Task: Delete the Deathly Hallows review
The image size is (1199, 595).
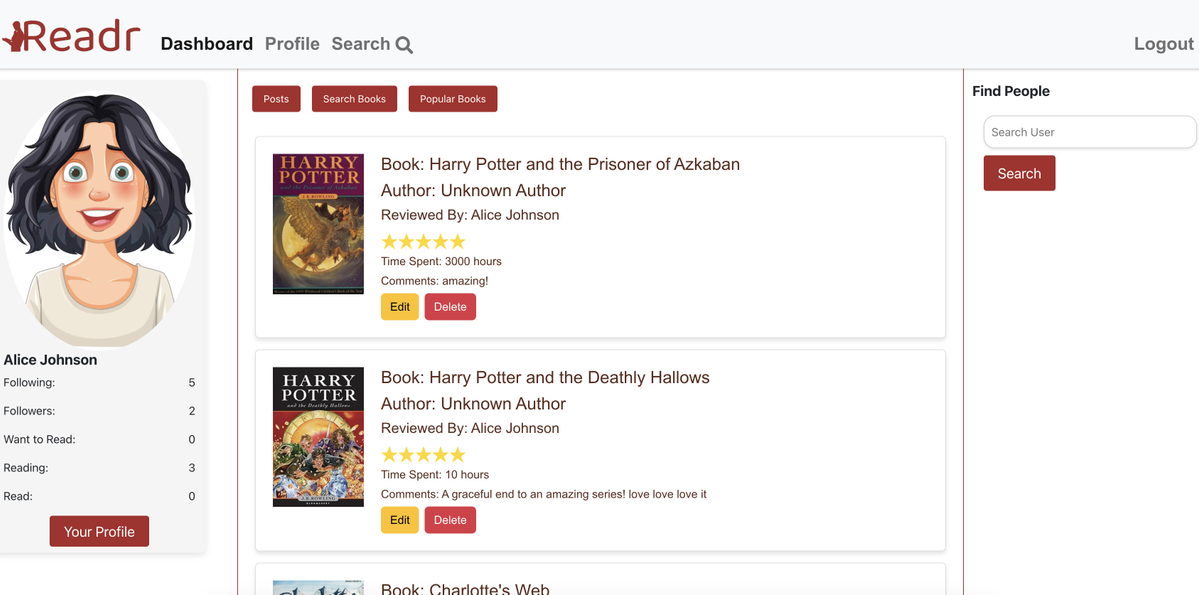Action: [x=450, y=520]
